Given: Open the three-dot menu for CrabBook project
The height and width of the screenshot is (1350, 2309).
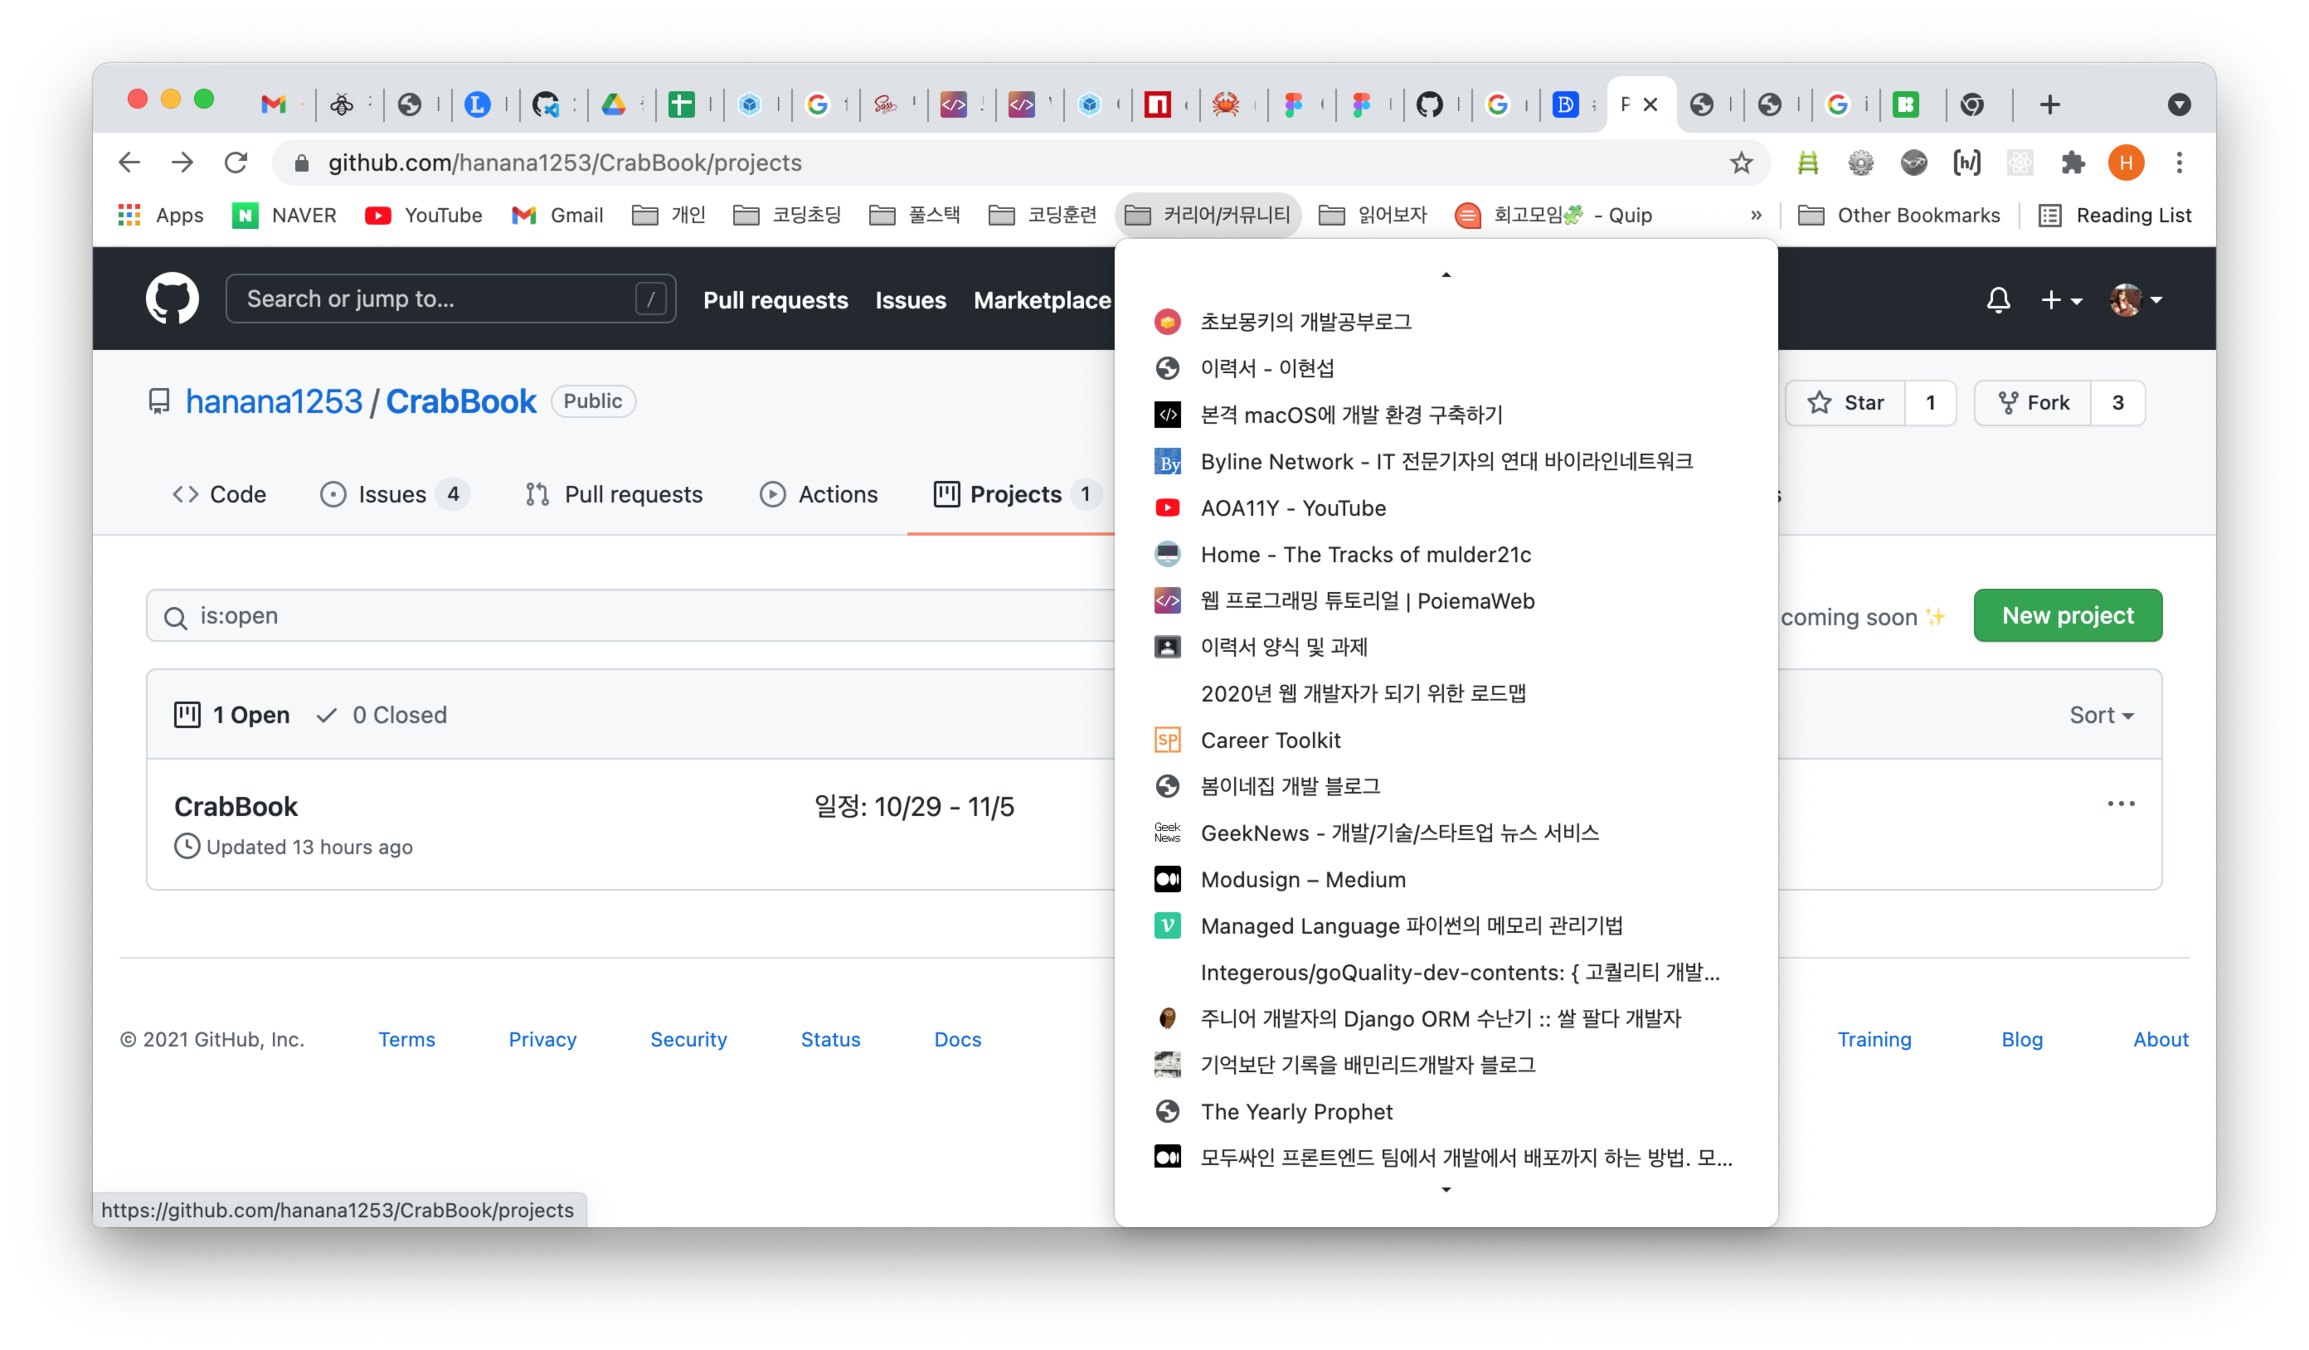Looking at the screenshot, I should click(x=2120, y=805).
